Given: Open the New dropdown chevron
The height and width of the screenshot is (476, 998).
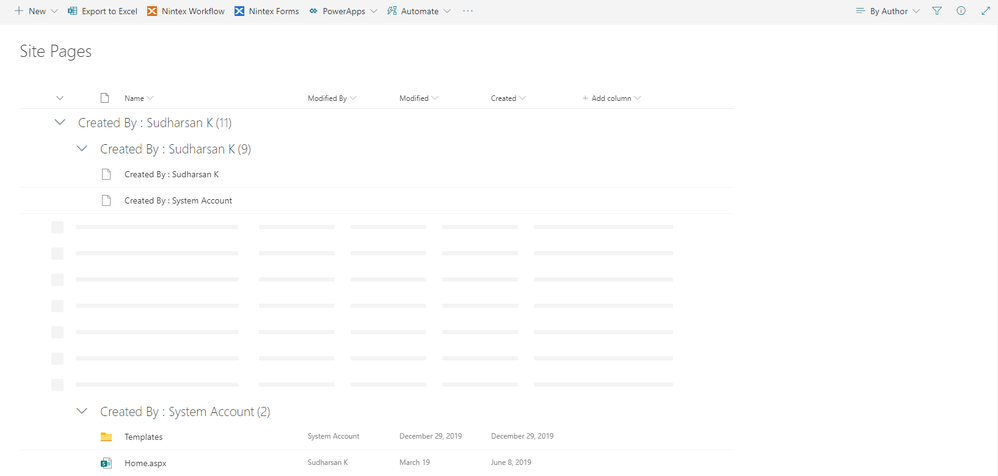Looking at the screenshot, I should point(53,11).
